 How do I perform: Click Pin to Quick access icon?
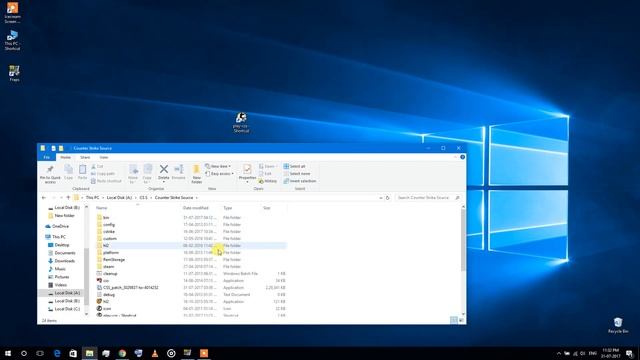pos(50,173)
